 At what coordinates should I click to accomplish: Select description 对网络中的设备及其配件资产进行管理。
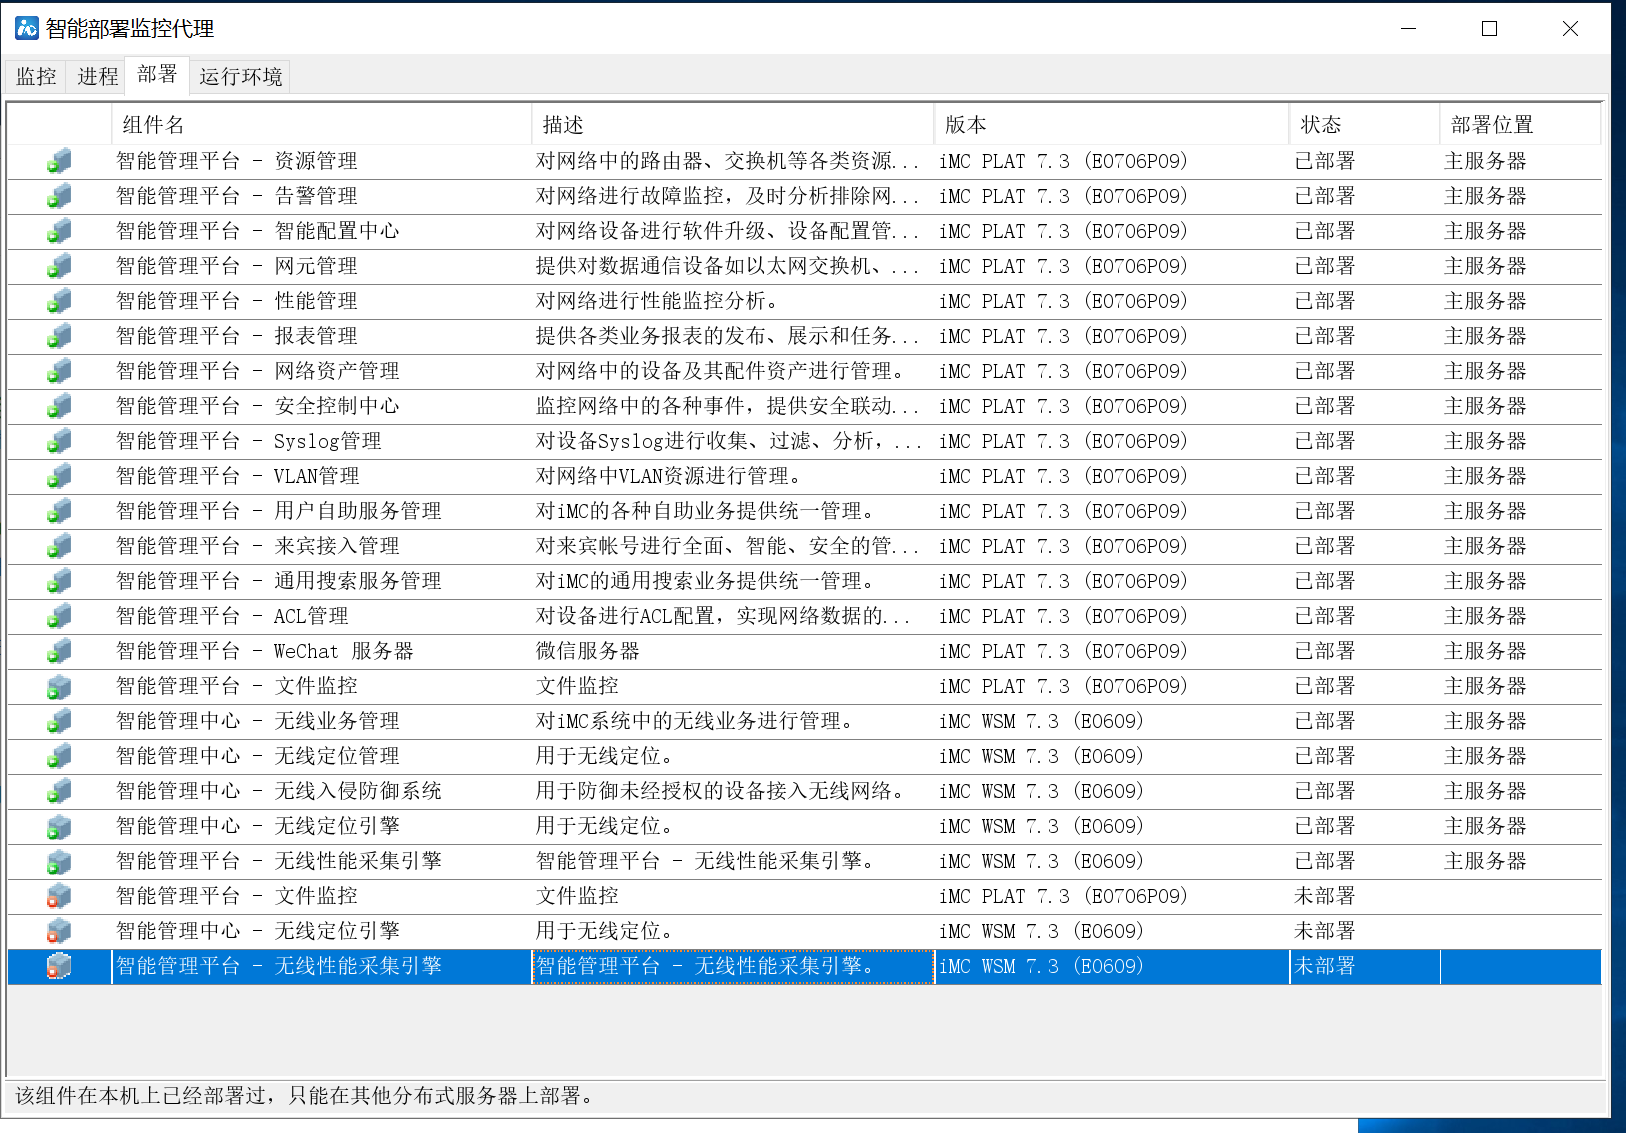pyautogui.click(x=720, y=371)
